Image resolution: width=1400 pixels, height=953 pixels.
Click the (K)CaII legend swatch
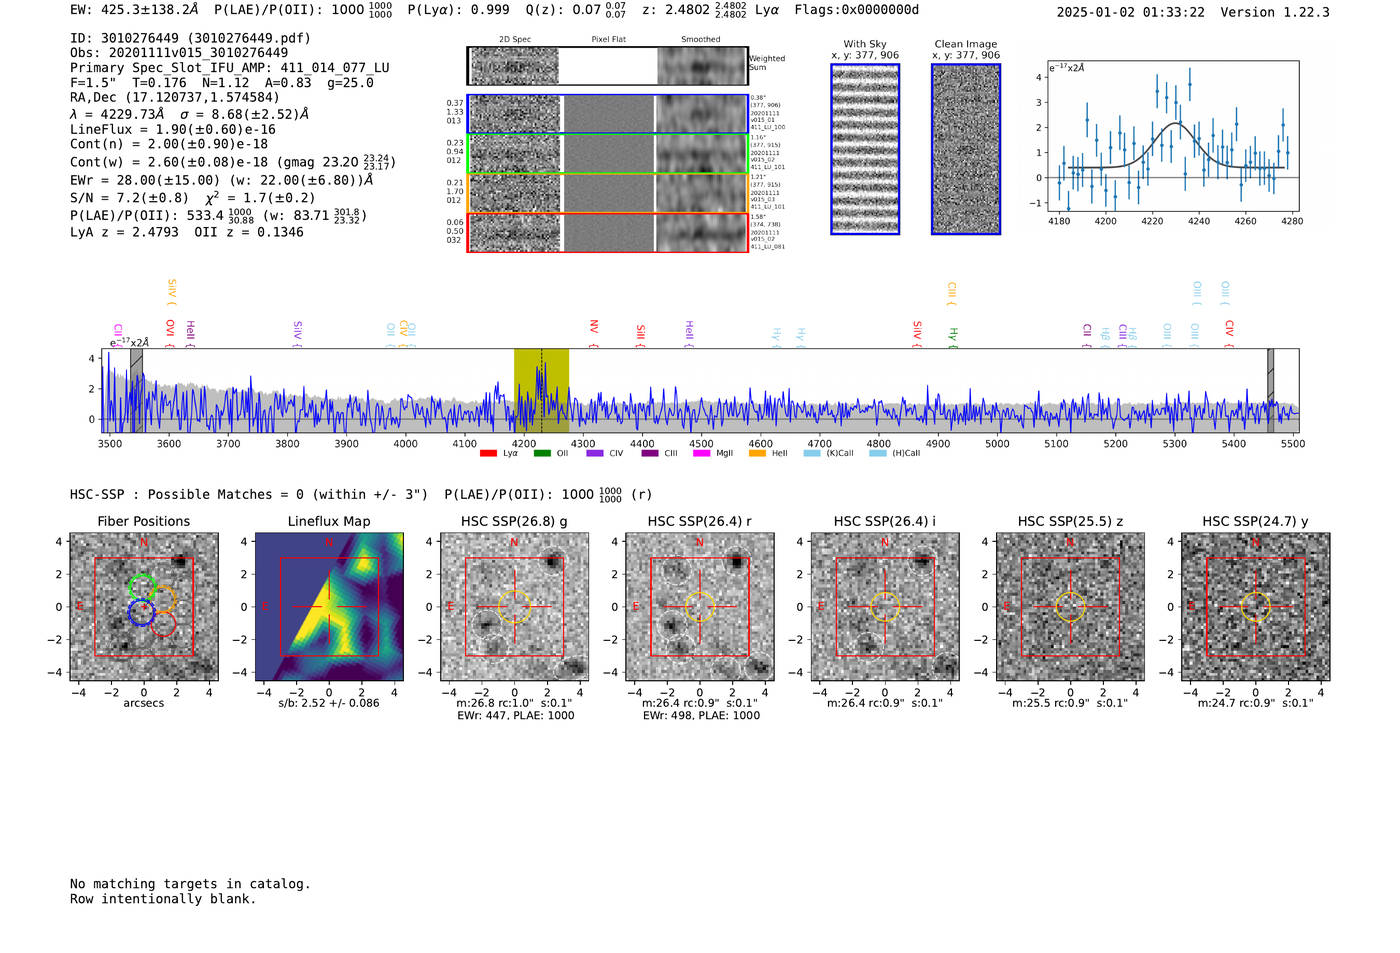pos(812,453)
